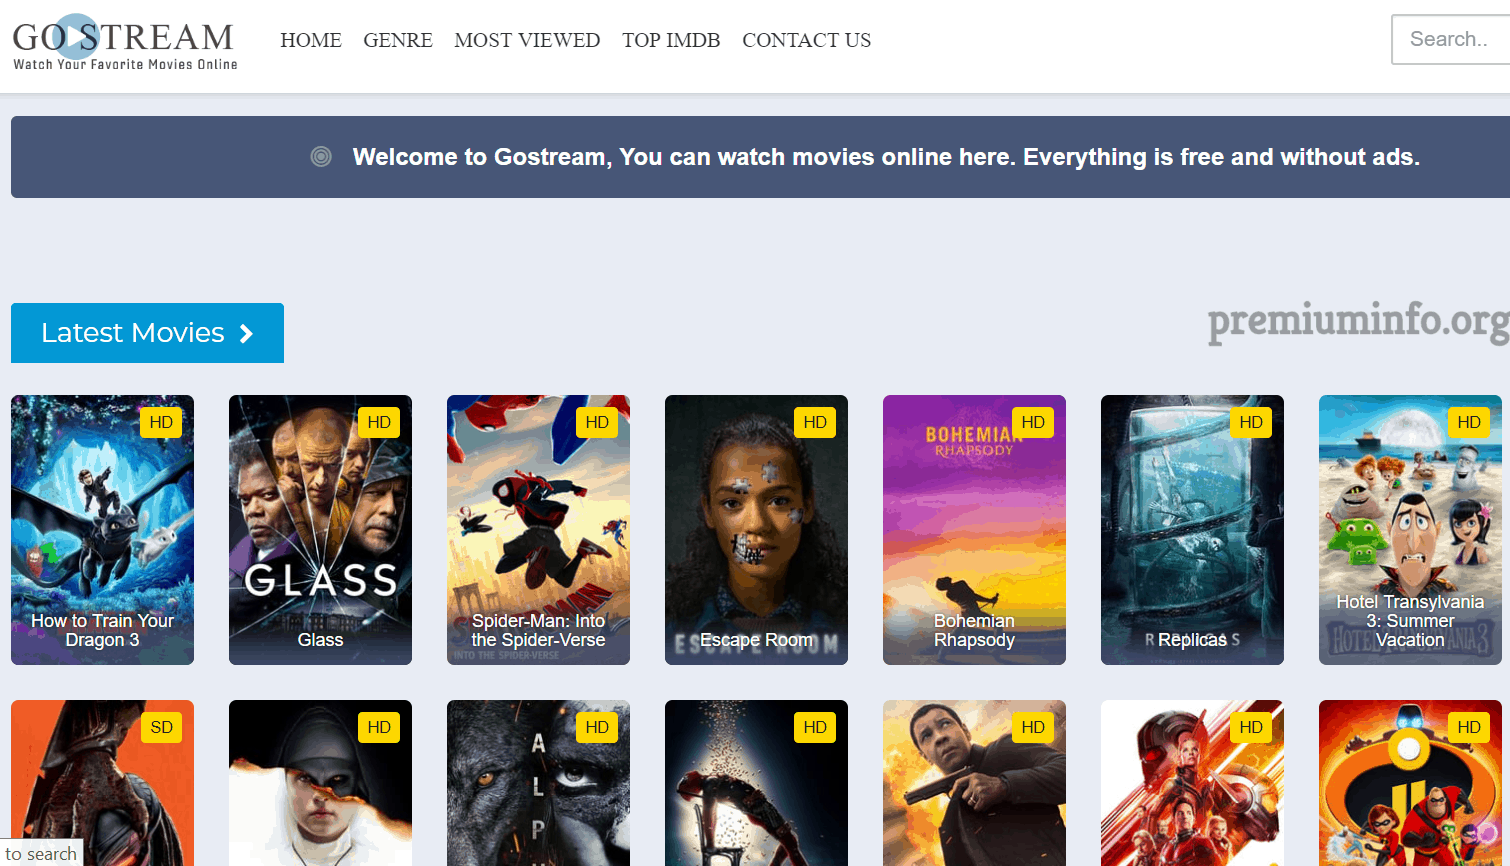Open the GENRE menu

tap(398, 40)
